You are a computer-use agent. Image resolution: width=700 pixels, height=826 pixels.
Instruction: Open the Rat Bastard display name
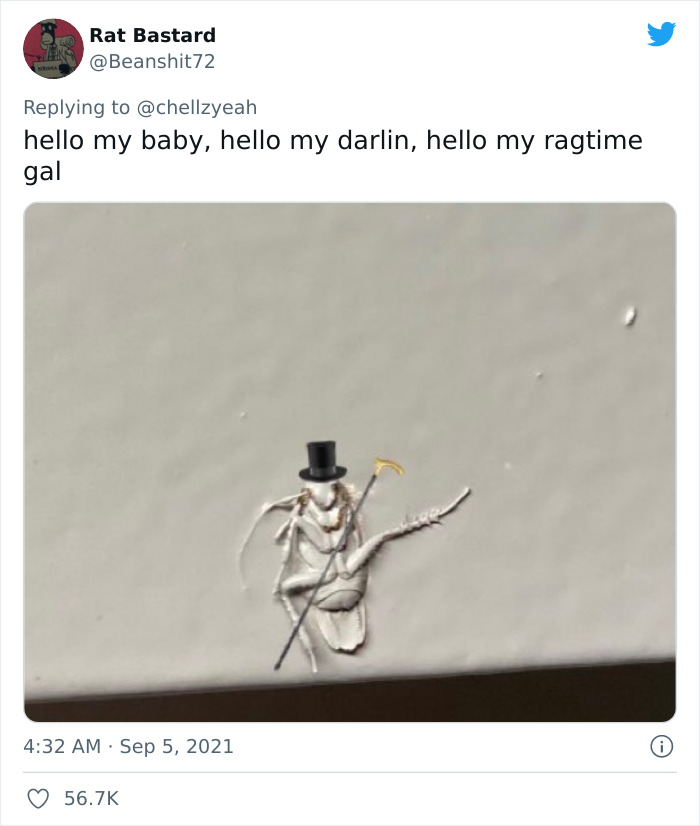click(152, 35)
